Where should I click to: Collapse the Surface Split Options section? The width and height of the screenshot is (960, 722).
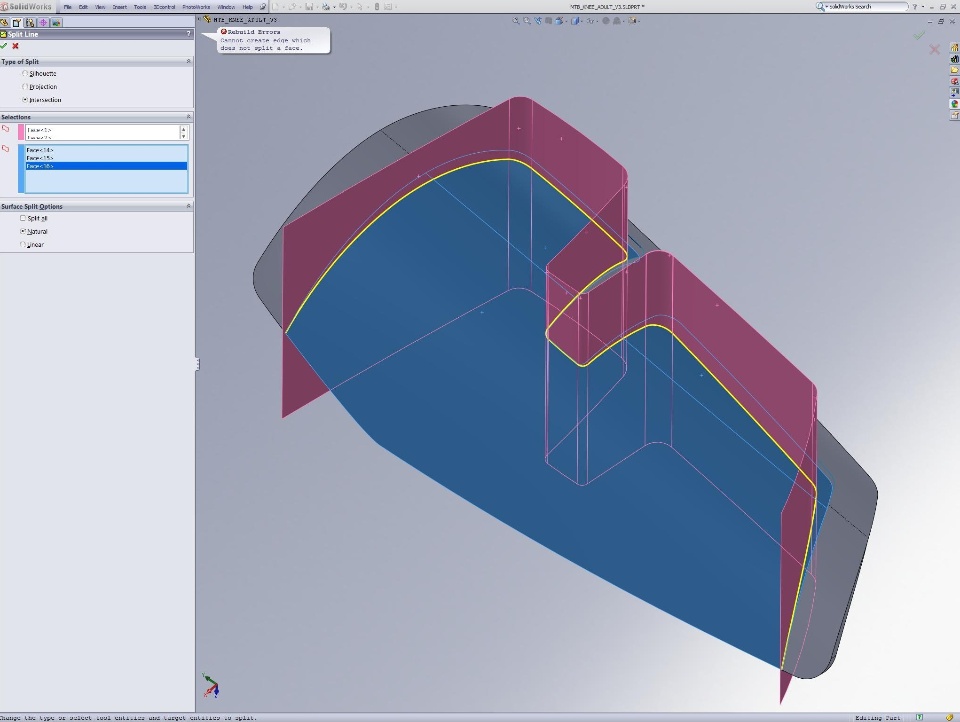[188, 207]
